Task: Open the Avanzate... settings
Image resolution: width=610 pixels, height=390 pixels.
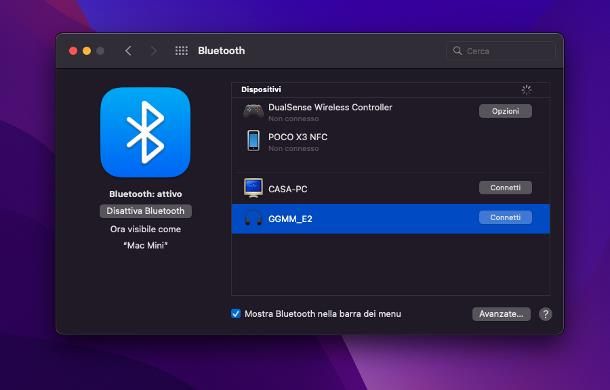Action: click(x=501, y=314)
